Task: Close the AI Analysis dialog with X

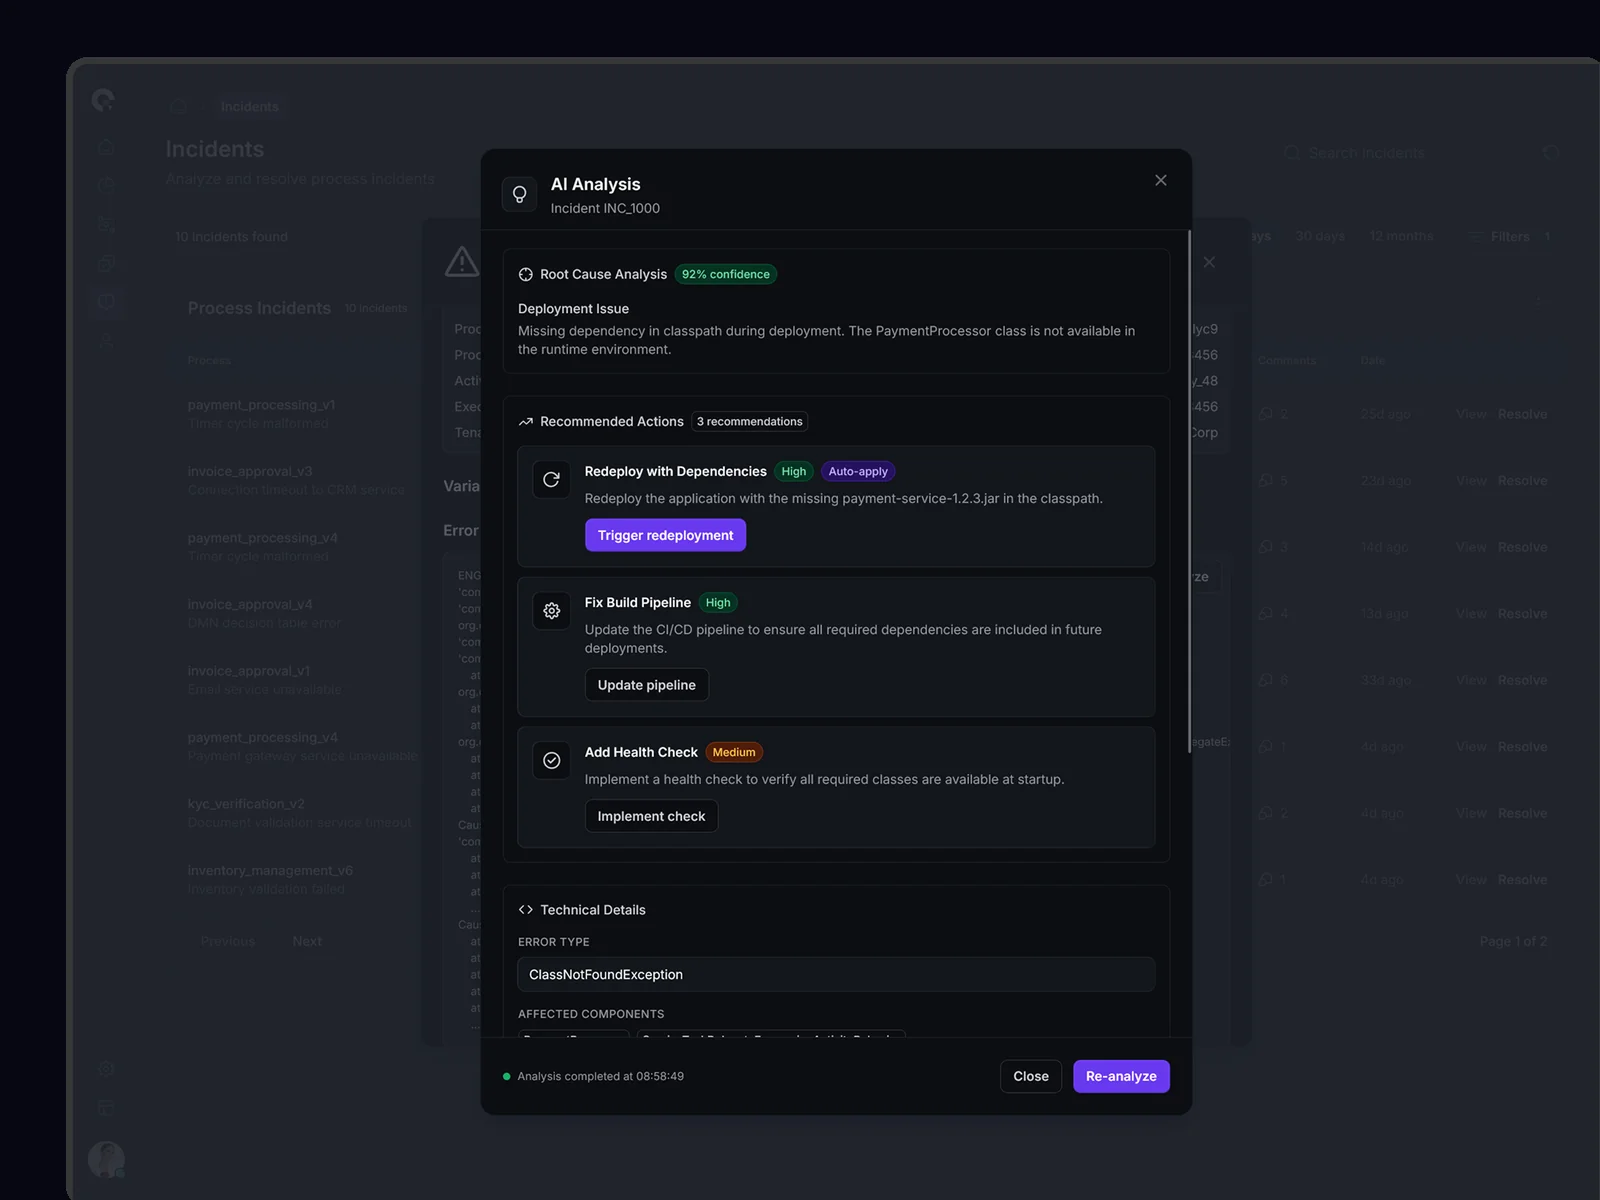Action: pos(1160,180)
